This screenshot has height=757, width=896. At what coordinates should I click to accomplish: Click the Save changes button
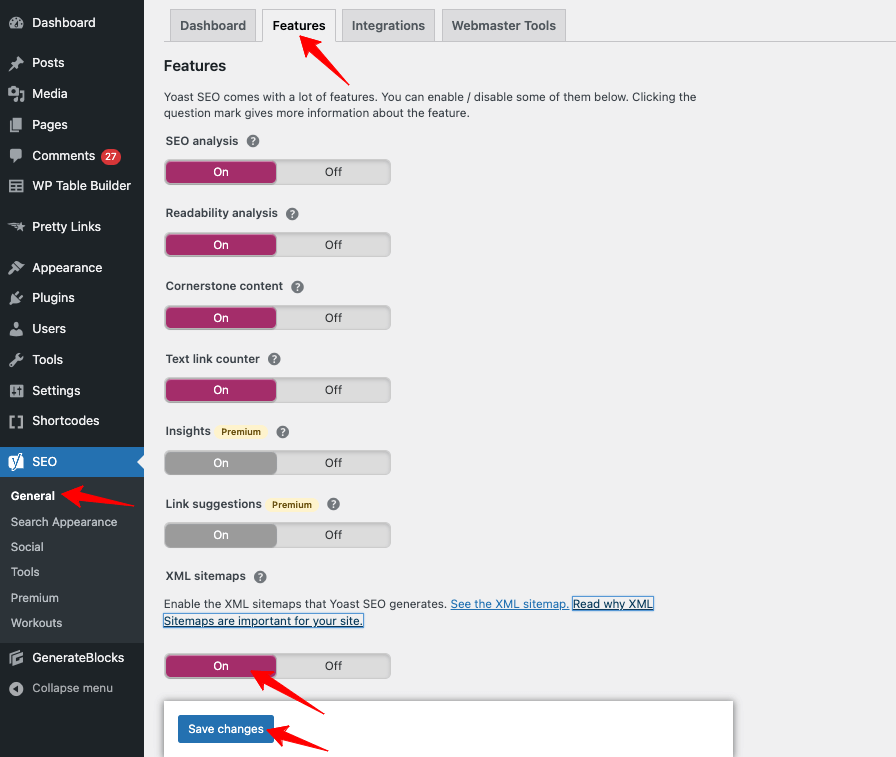(226, 729)
